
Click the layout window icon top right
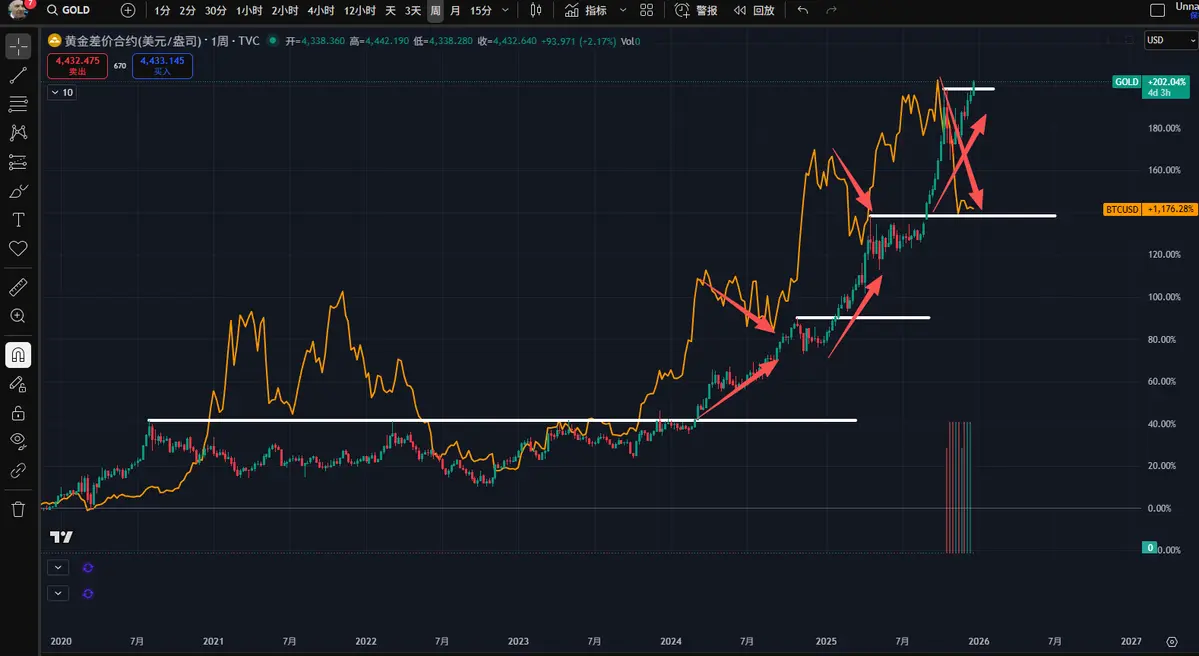pyautogui.click(x=1158, y=10)
